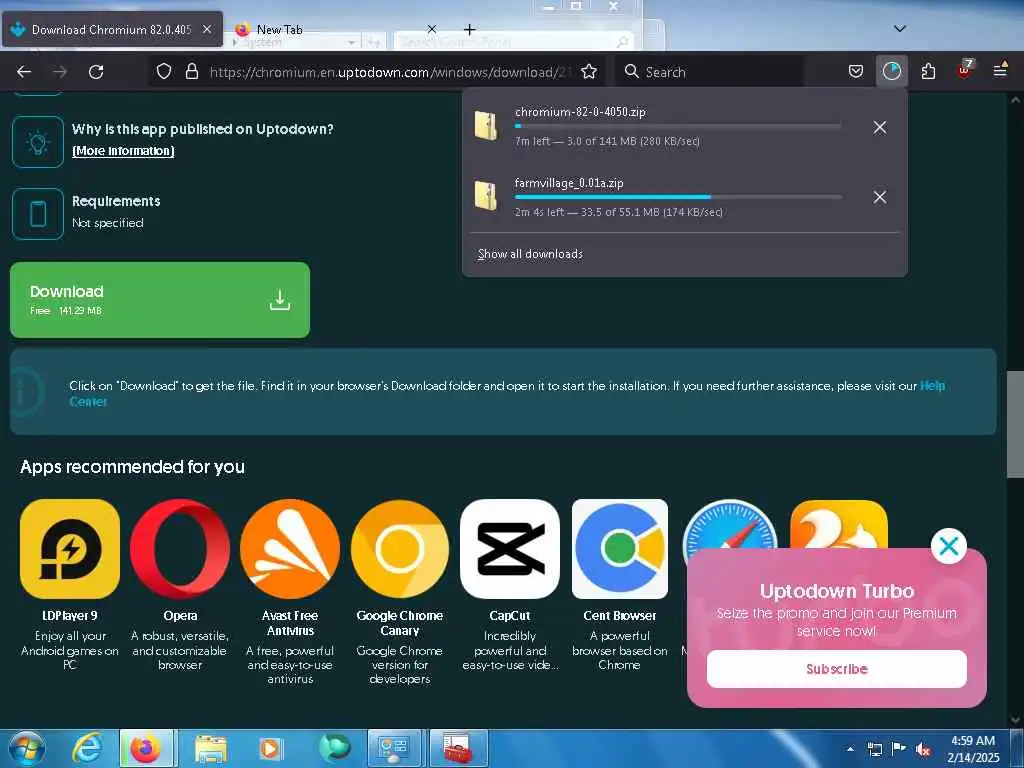The image size is (1024, 768).
Task: Click the lightbulb info icon
Action: pyautogui.click(x=38, y=142)
